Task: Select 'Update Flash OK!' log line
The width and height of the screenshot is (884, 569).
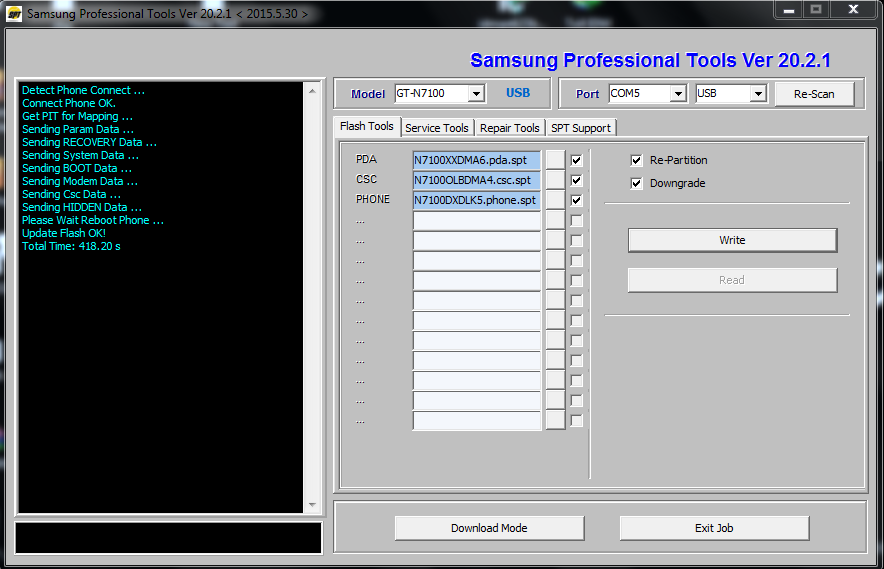Action: pyautogui.click(x=64, y=233)
